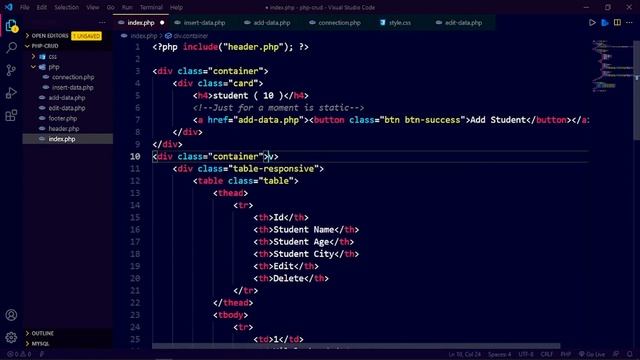Open the Explorer view in activity bar
The height and width of the screenshot is (360, 640).
pos(11,26)
